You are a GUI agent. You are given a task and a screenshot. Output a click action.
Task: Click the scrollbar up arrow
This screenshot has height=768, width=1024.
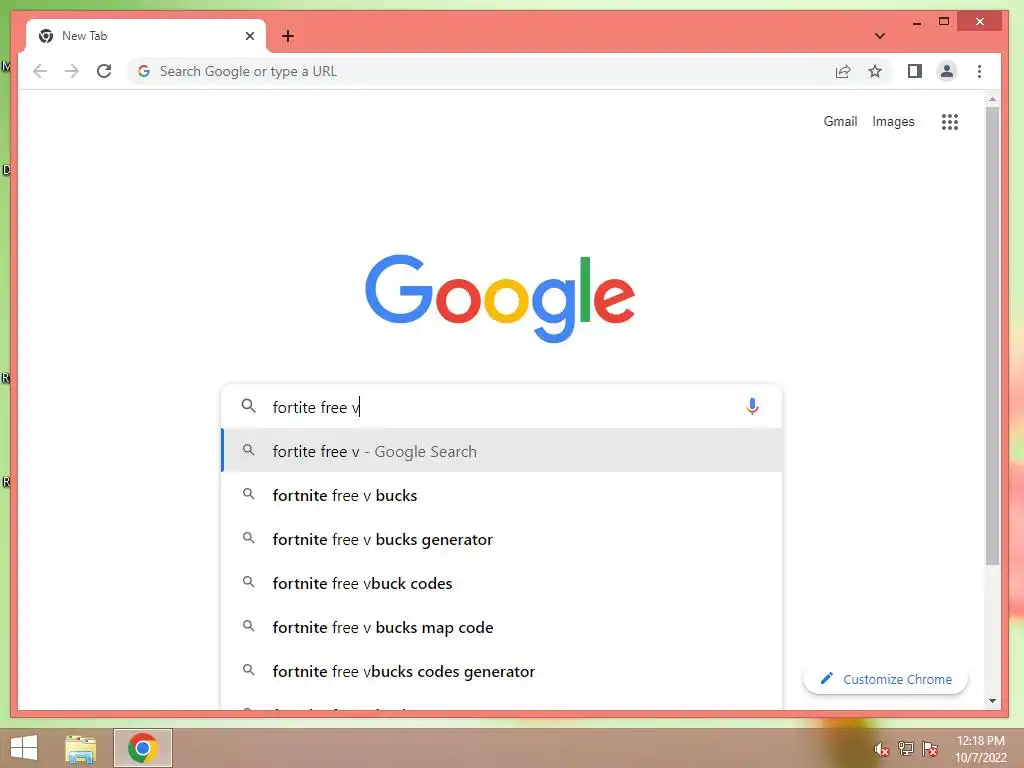click(992, 99)
